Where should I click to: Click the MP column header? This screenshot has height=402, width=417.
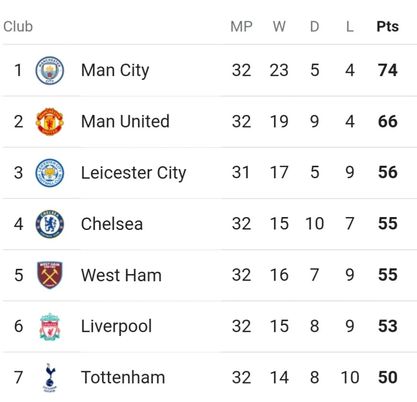tap(241, 27)
